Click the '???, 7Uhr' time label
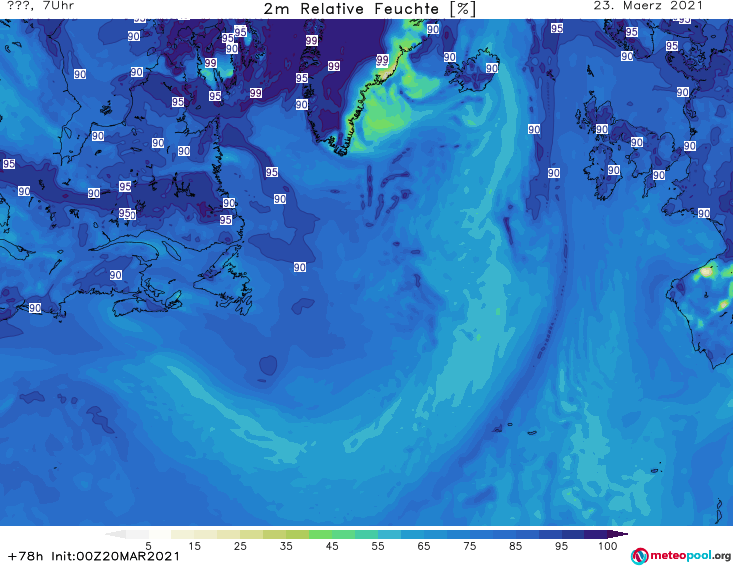Image resolution: width=733 pixels, height=566 pixels. click(41, 6)
